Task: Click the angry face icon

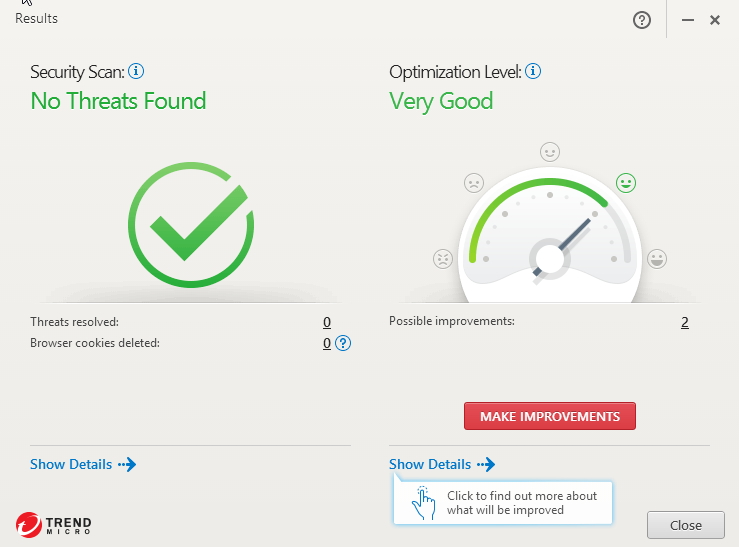Action: click(x=442, y=258)
